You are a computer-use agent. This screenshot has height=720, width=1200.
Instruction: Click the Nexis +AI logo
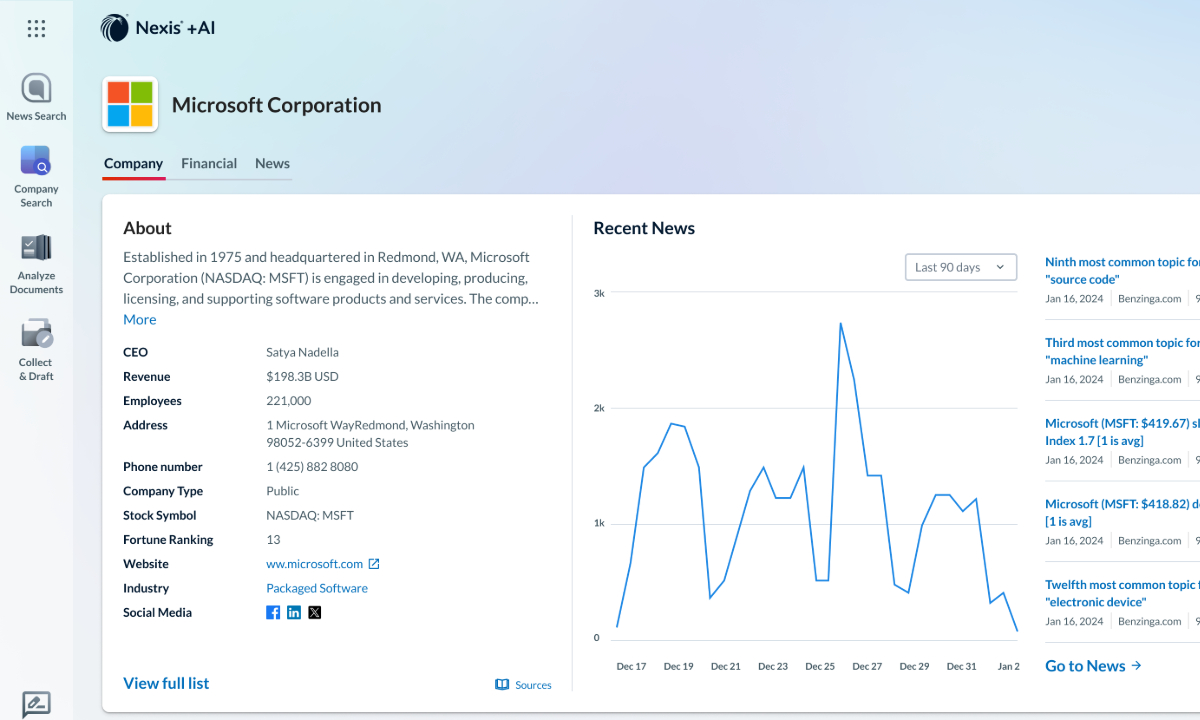pyautogui.click(x=157, y=28)
